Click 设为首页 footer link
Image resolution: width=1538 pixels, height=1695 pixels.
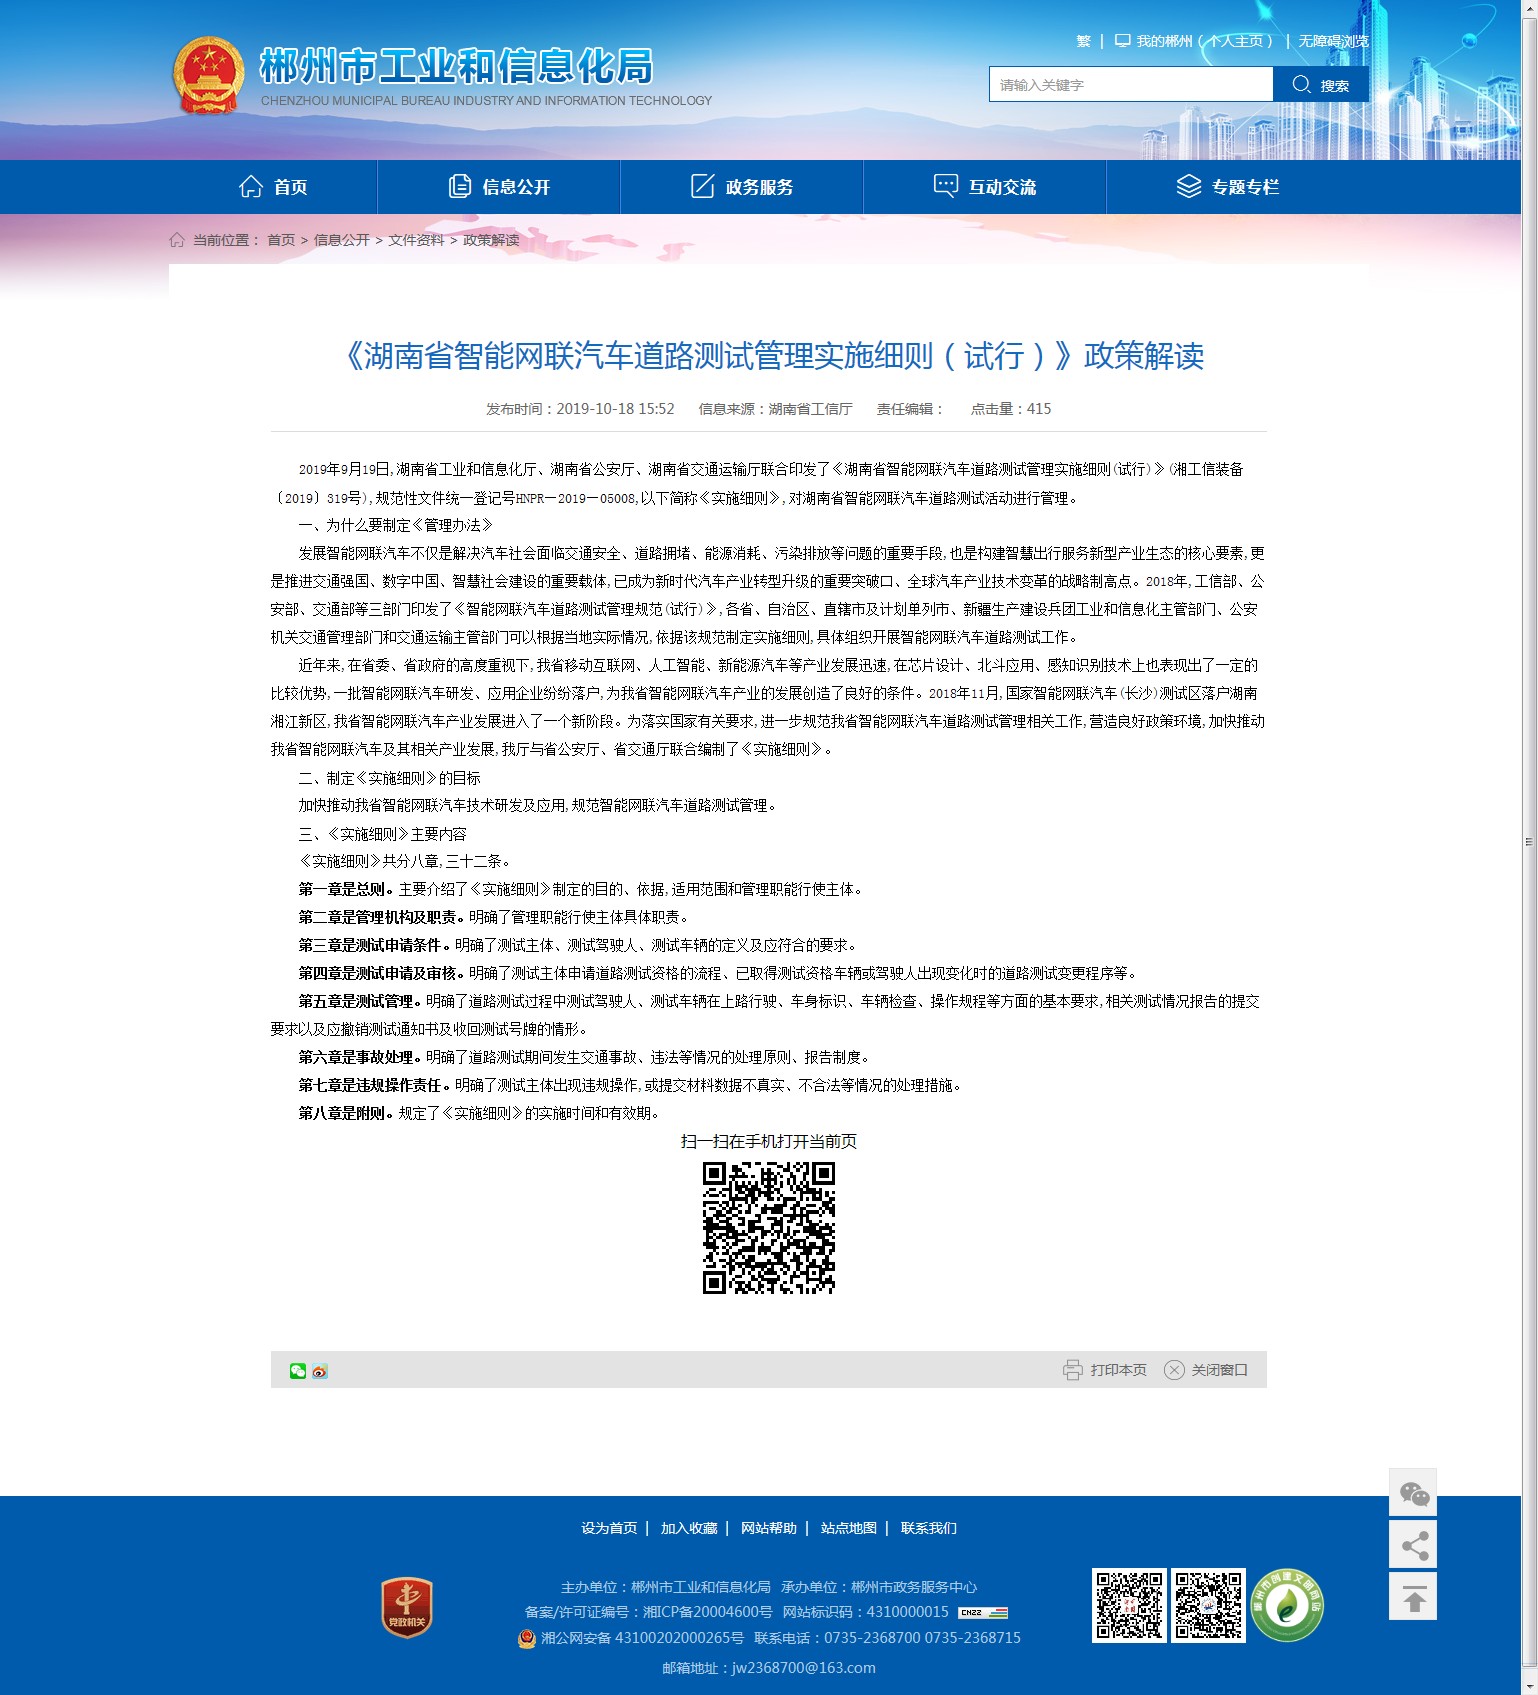tap(609, 1528)
